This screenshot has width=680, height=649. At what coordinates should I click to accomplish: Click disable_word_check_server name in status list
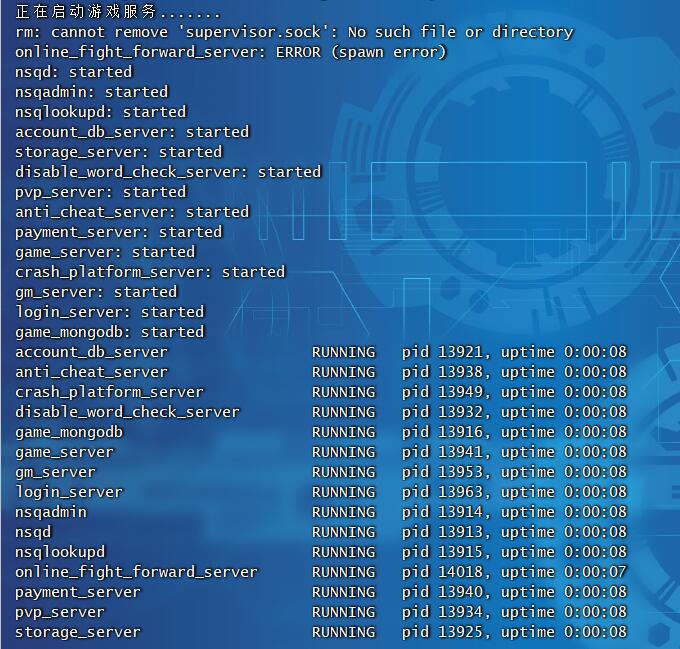click(x=128, y=412)
